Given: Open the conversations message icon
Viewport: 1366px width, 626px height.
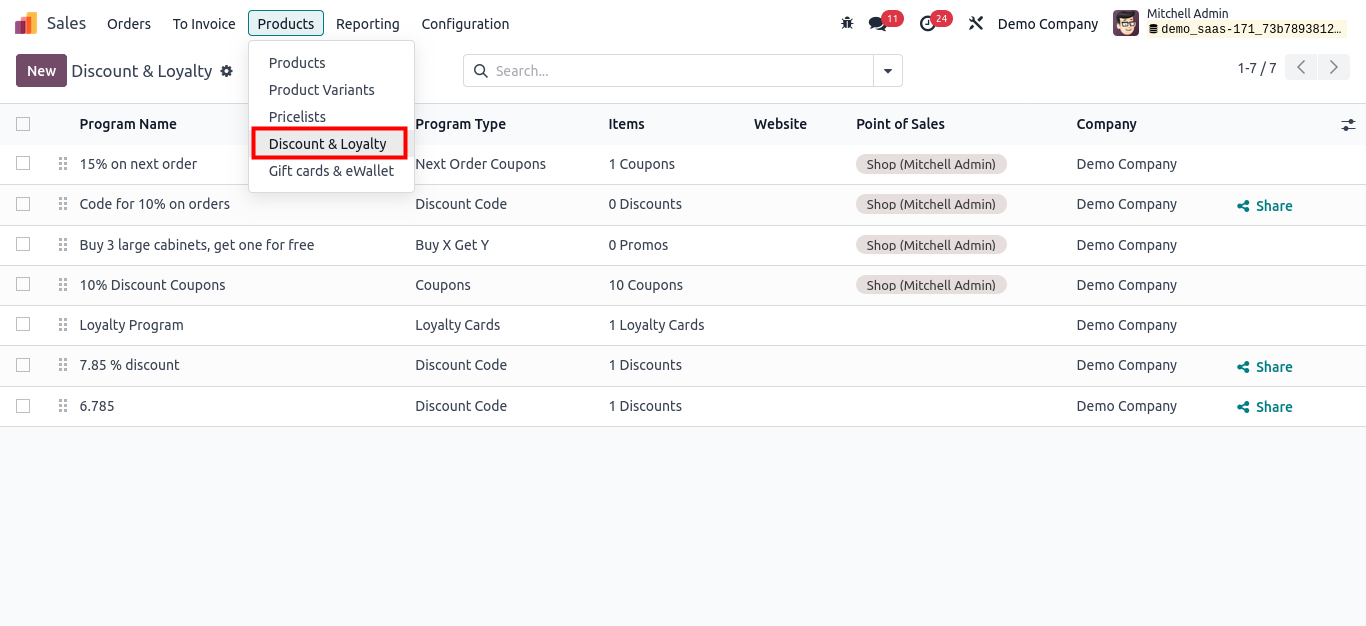Looking at the screenshot, I should pos(878,23).
